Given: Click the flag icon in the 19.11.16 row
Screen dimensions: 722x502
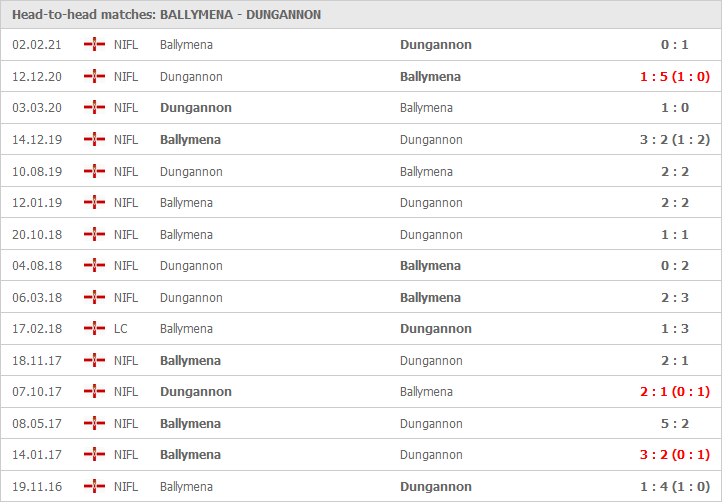Looking at the screenshot, I should click(95, 487).
